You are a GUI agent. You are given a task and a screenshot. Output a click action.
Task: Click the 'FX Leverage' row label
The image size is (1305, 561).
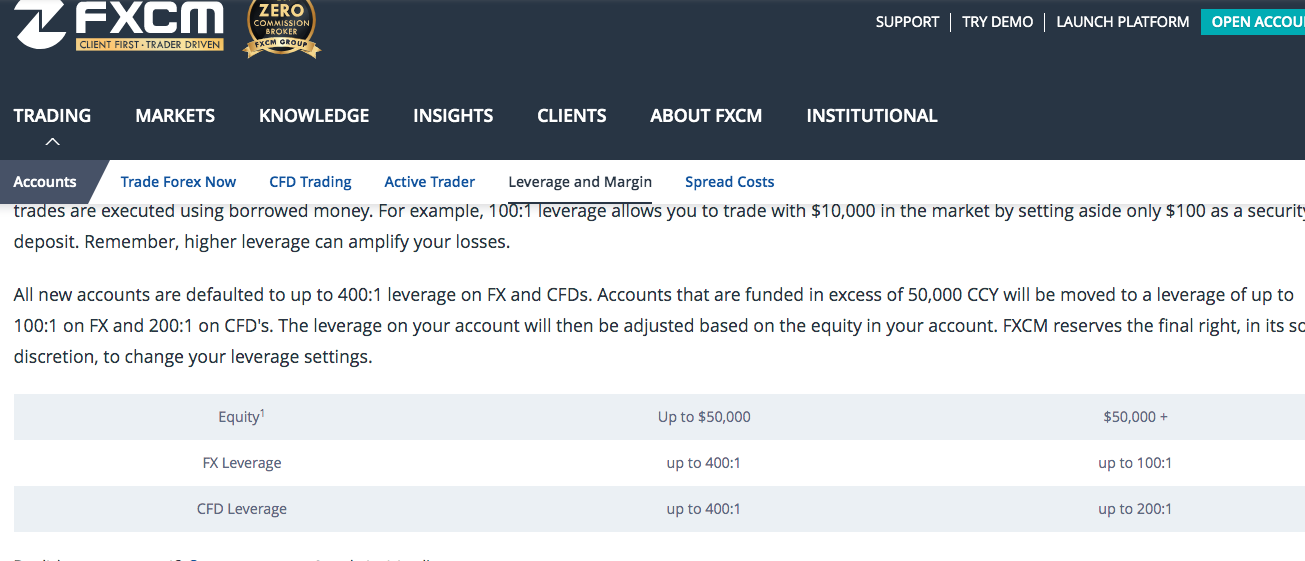click(x=241, y=463)
